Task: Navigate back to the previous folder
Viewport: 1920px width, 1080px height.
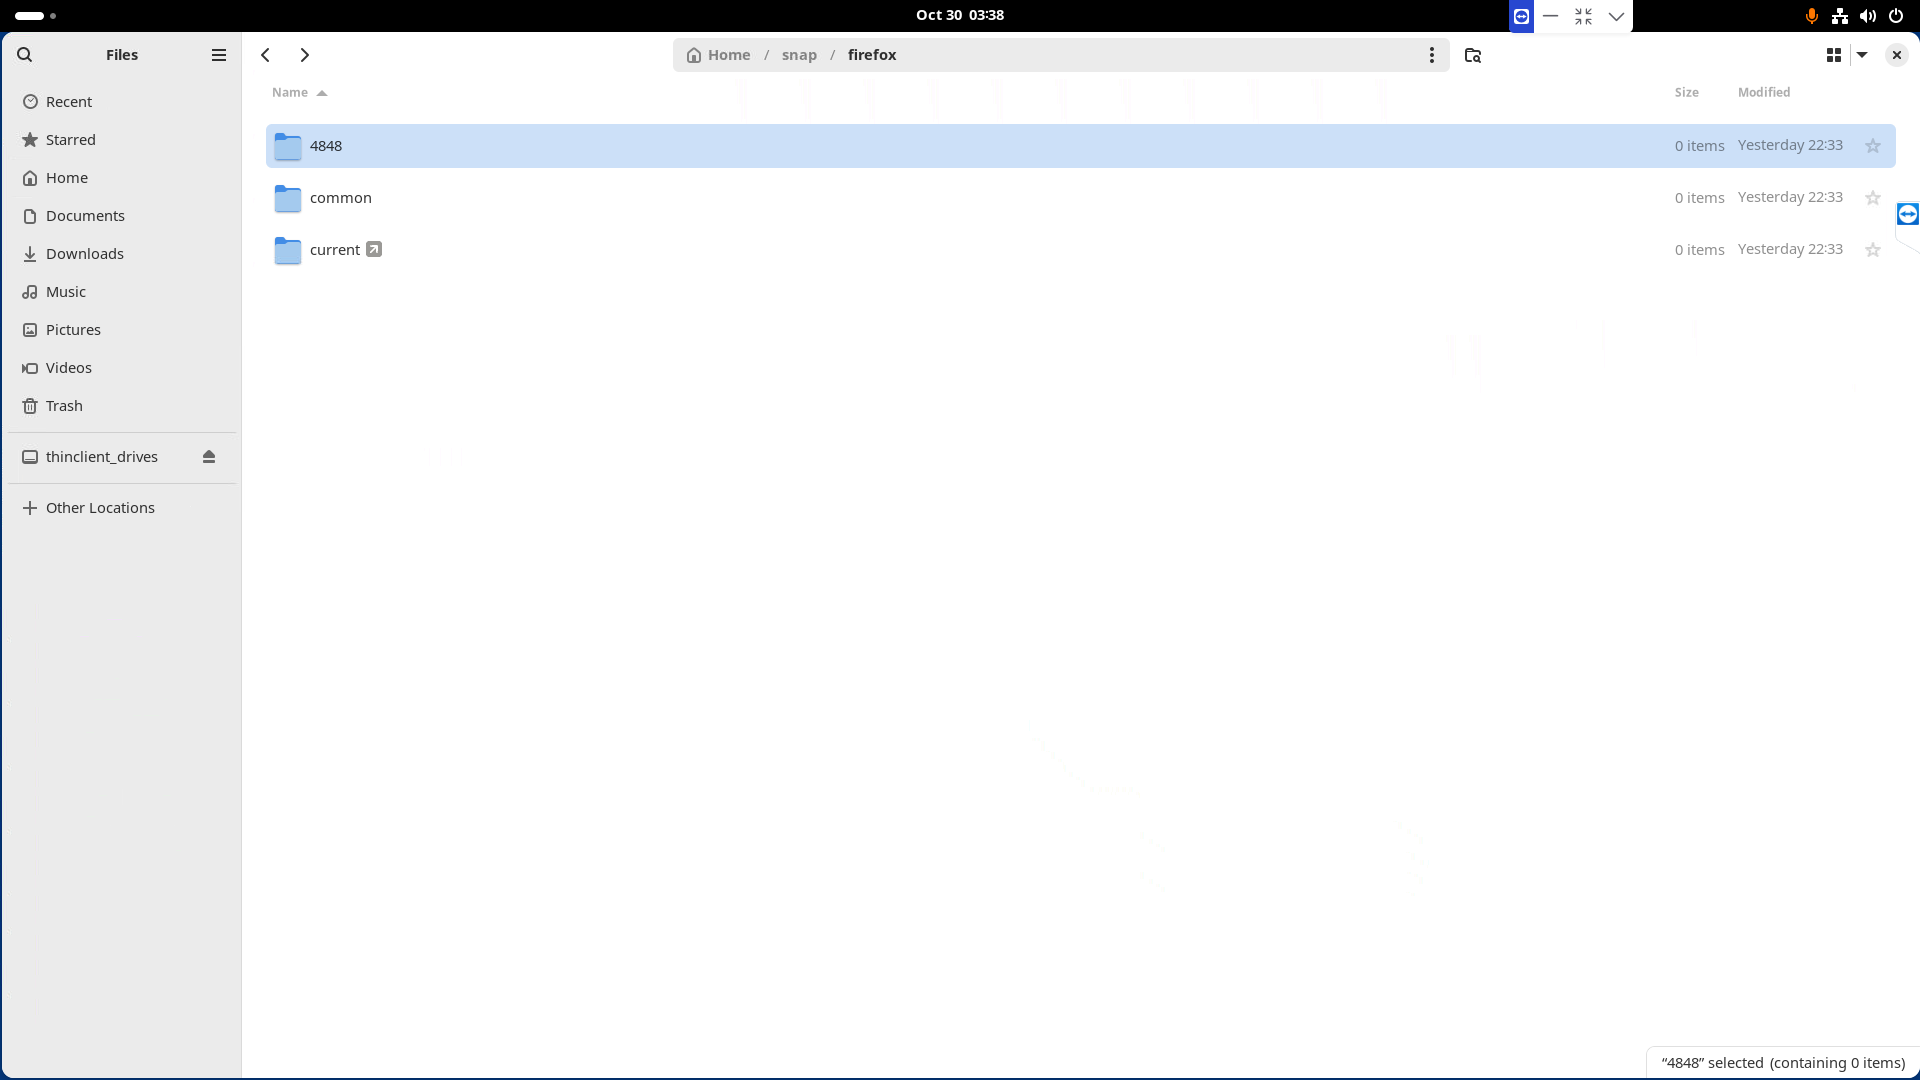Action: (265, 55)
